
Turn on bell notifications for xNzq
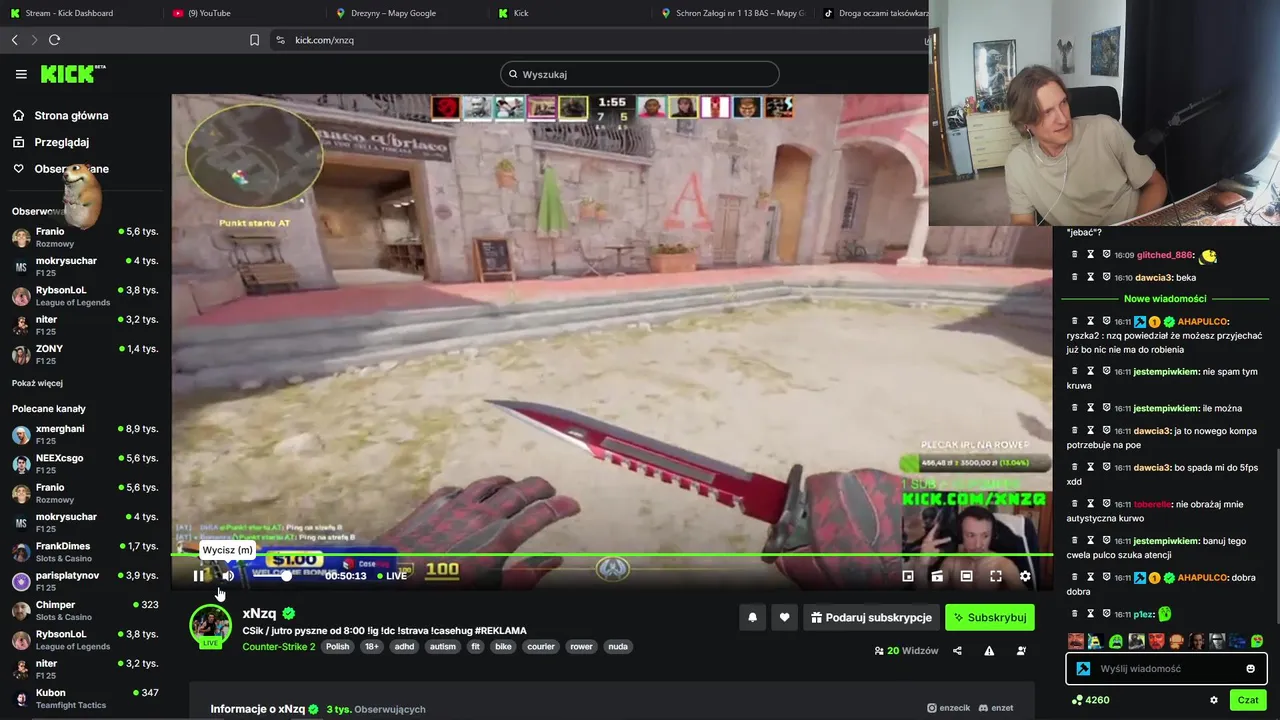click(753, 617)
